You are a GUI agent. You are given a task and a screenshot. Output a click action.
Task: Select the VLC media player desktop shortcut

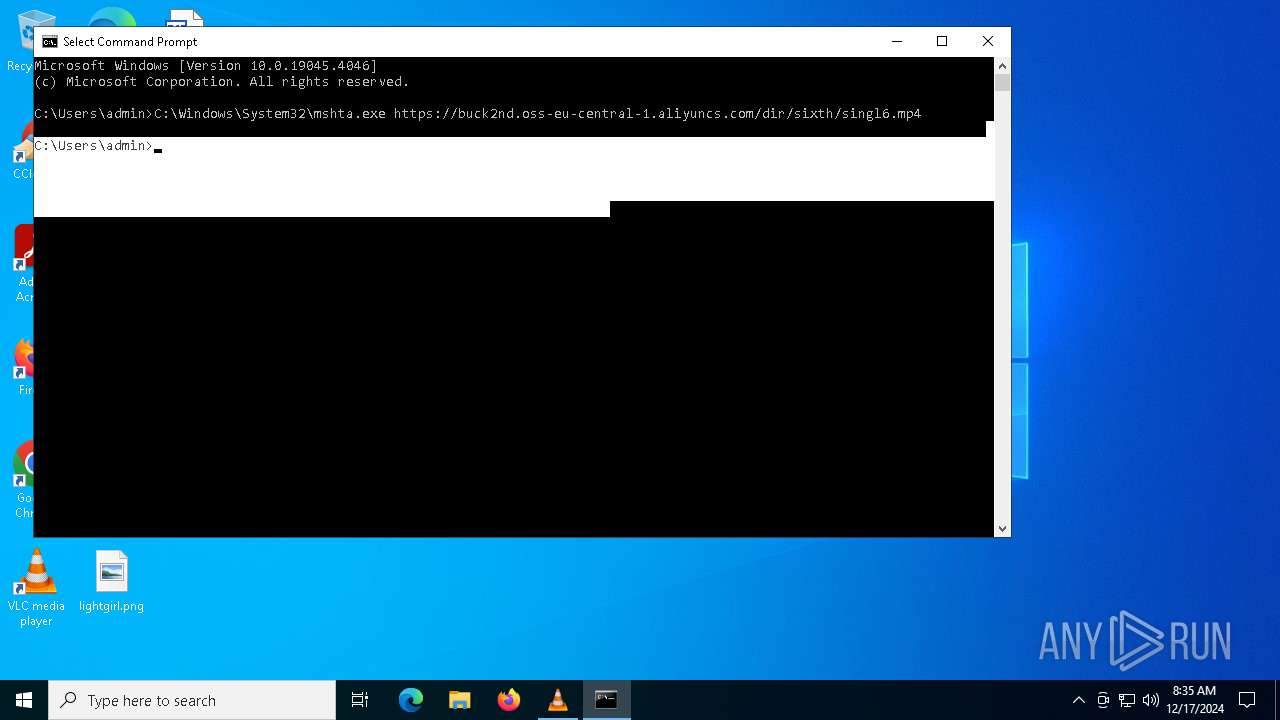tap(36, 589)
